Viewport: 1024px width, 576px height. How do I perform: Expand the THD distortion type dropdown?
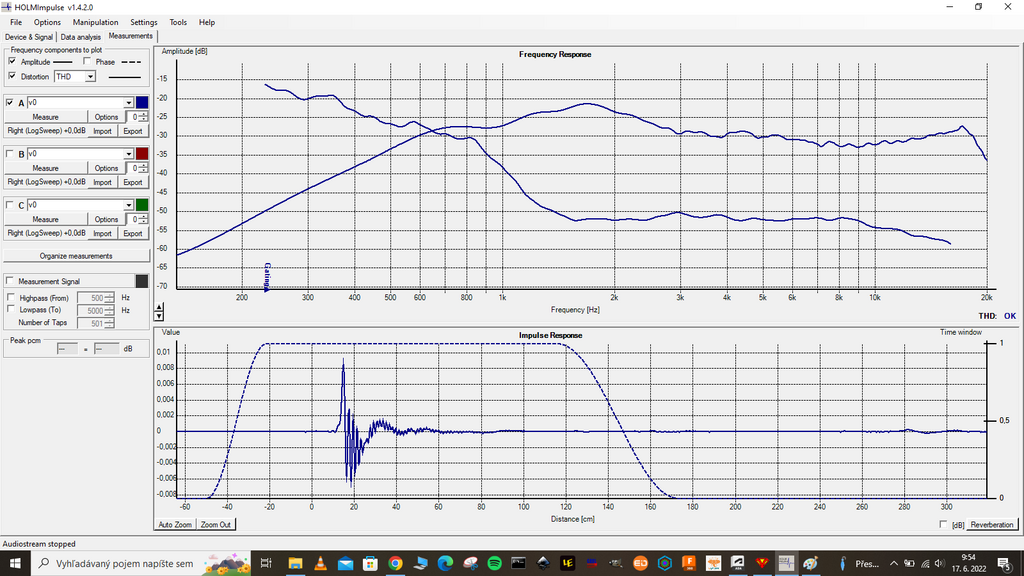click(x=90, y=76)
